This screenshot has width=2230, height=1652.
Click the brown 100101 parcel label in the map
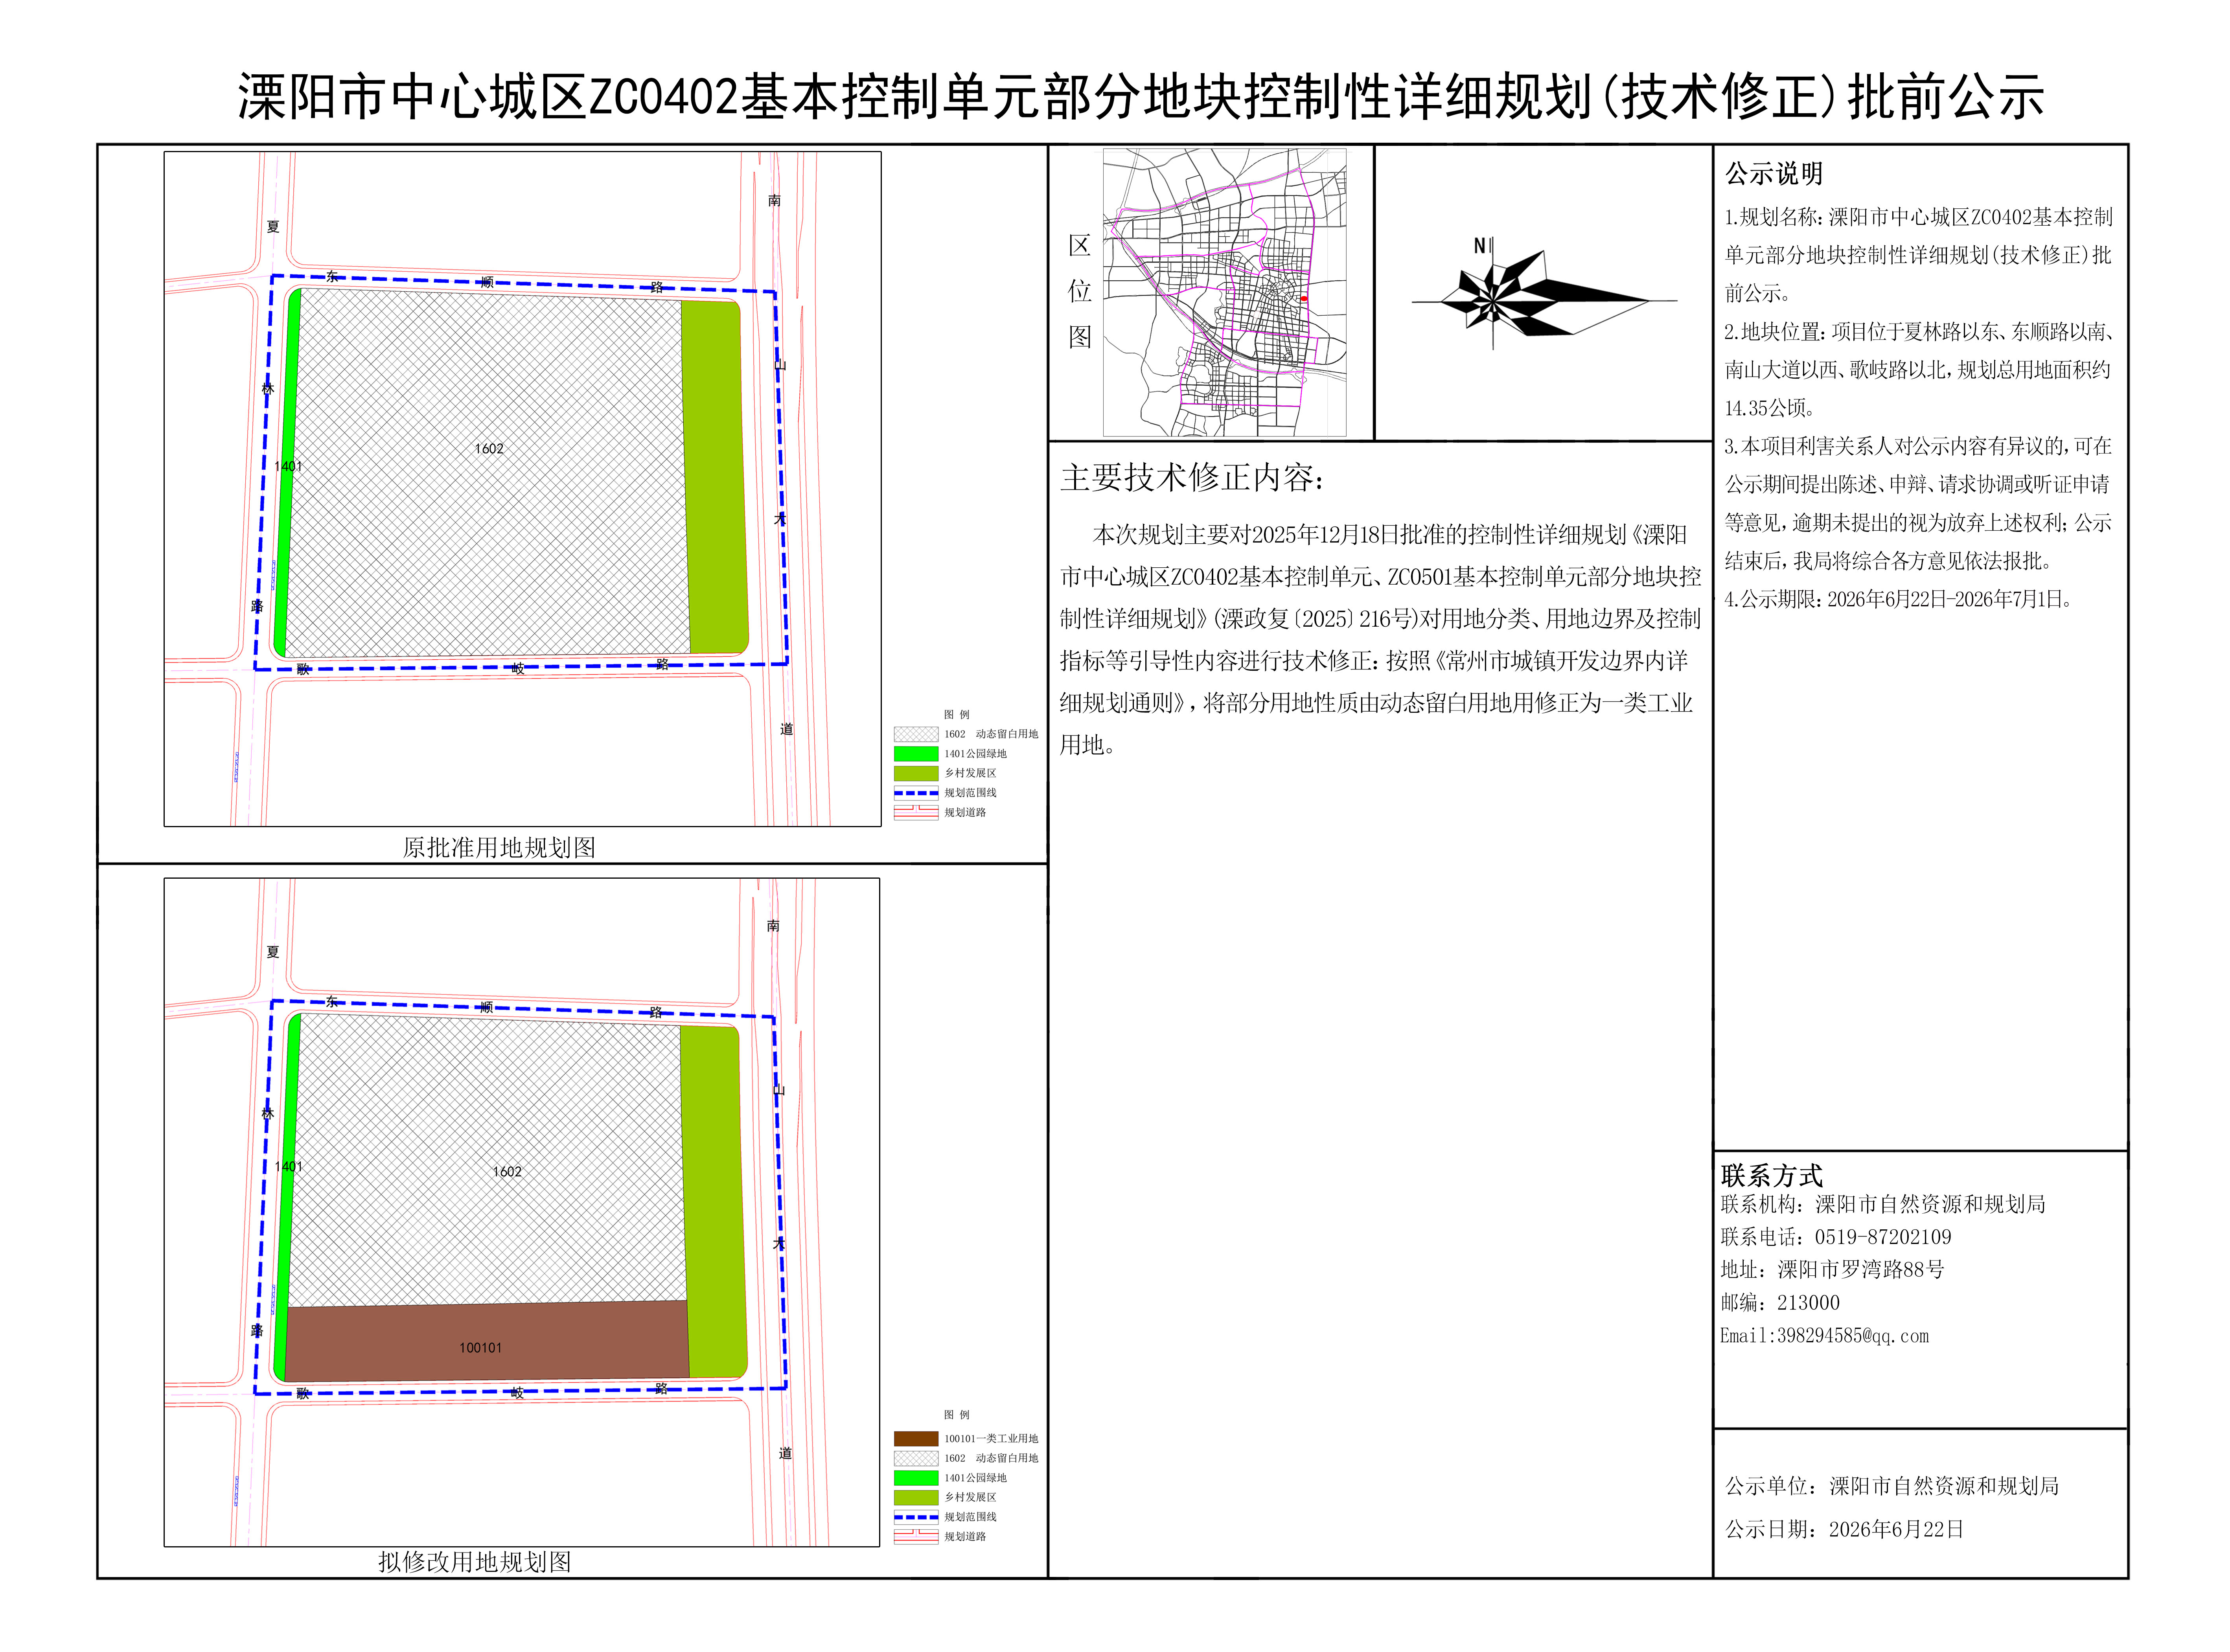tap(480, 1348)
